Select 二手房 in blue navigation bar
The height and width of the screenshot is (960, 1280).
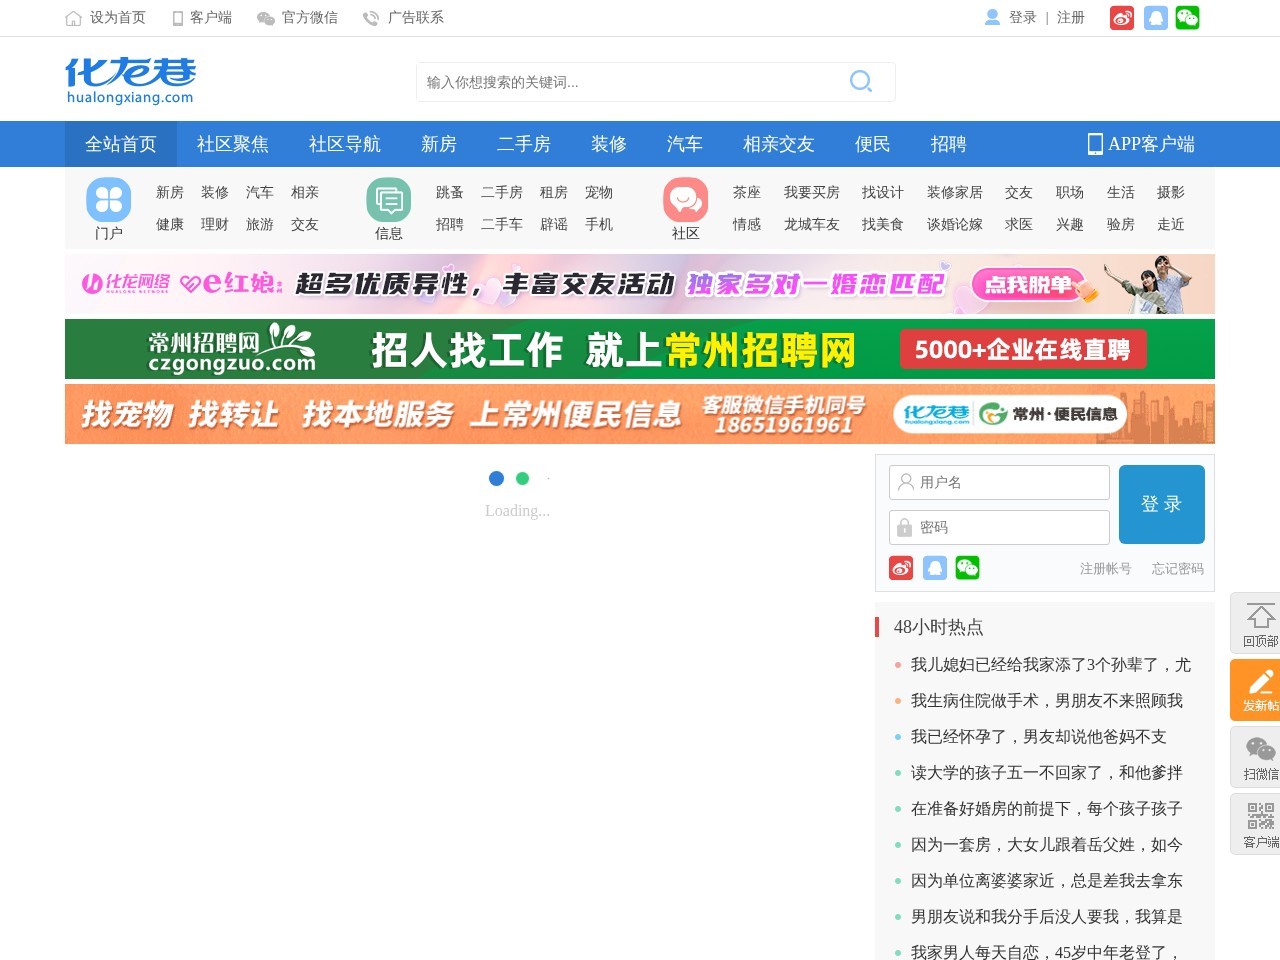click(524, 144)
